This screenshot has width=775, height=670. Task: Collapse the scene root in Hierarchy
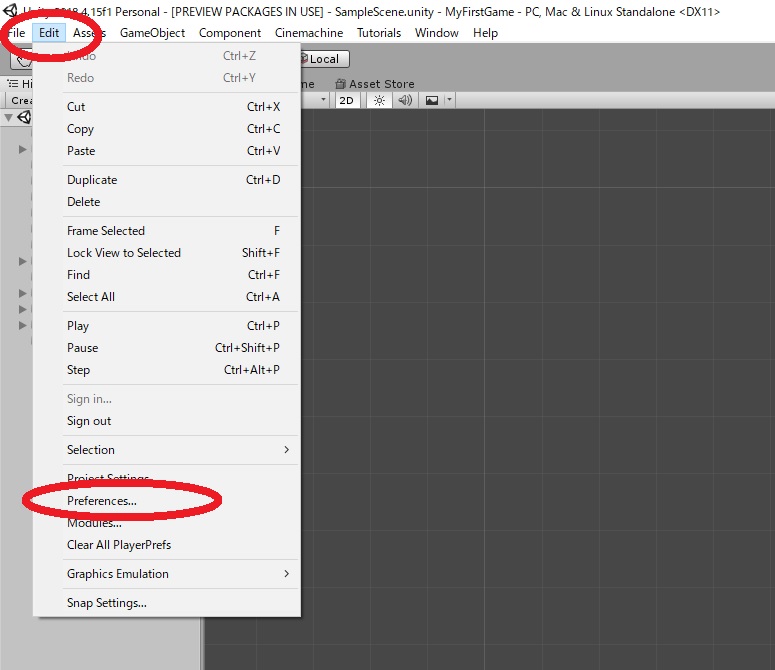8,118
